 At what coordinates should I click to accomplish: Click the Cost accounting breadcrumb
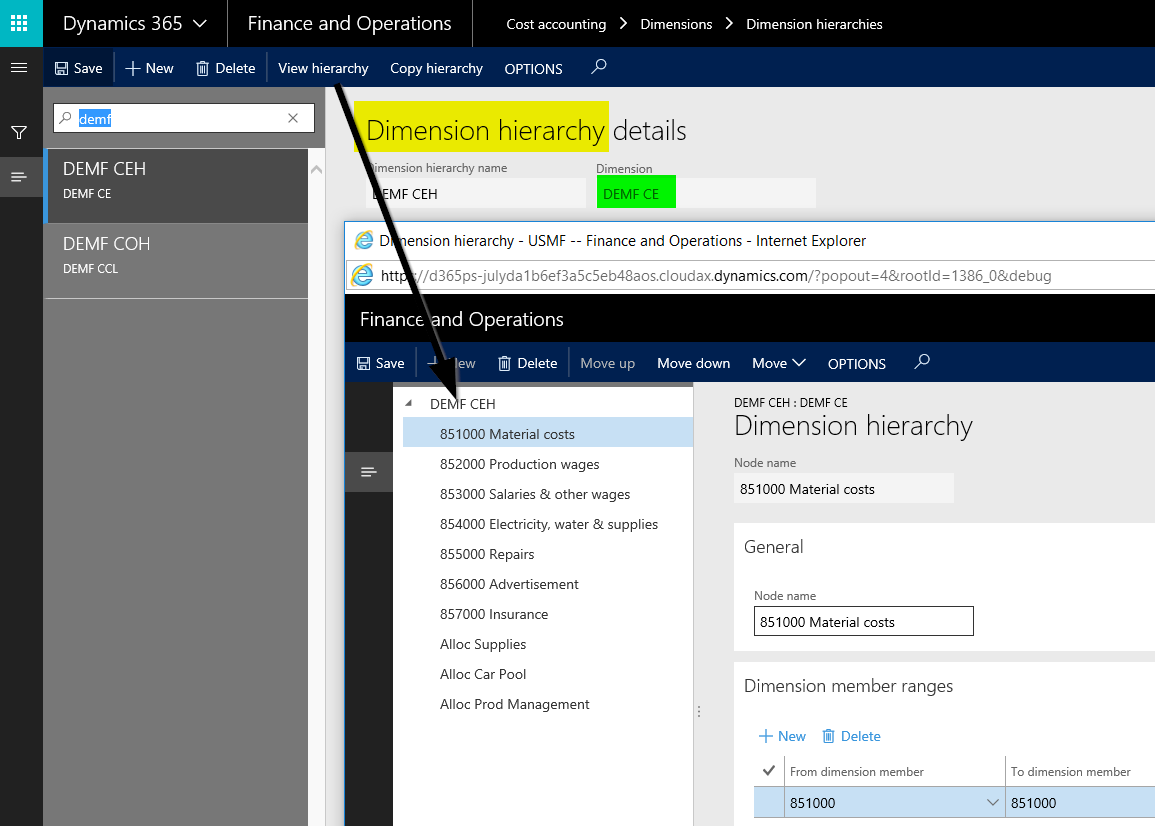click(x=556, y=24)
